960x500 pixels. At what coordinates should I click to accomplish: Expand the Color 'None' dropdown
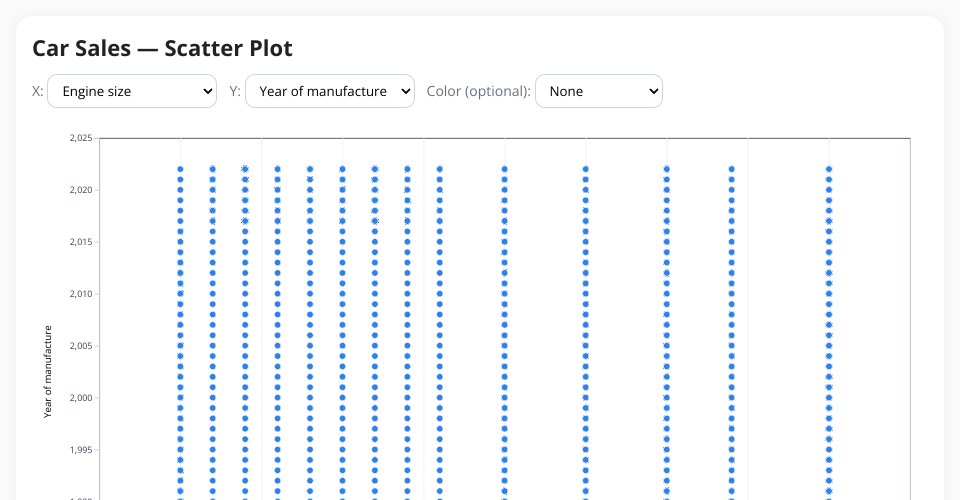[x=598, y=91]
